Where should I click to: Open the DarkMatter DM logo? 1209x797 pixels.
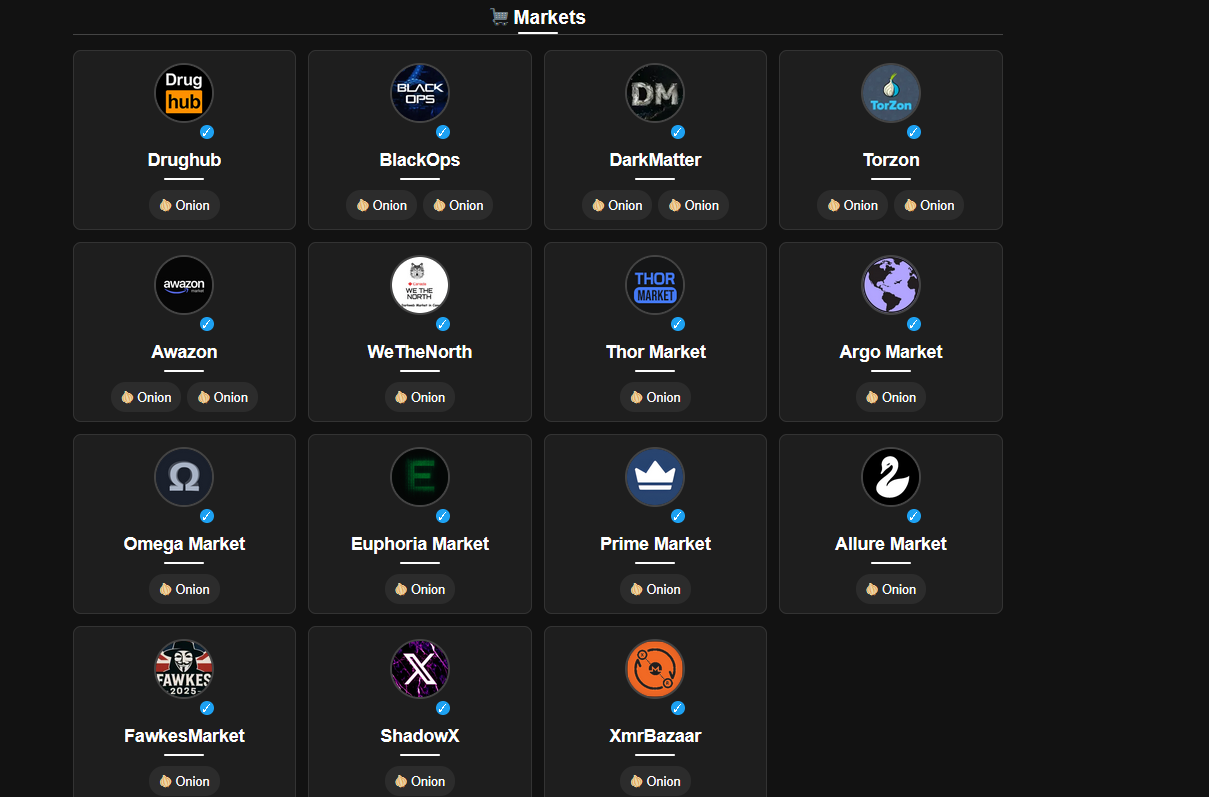point(655,93)
